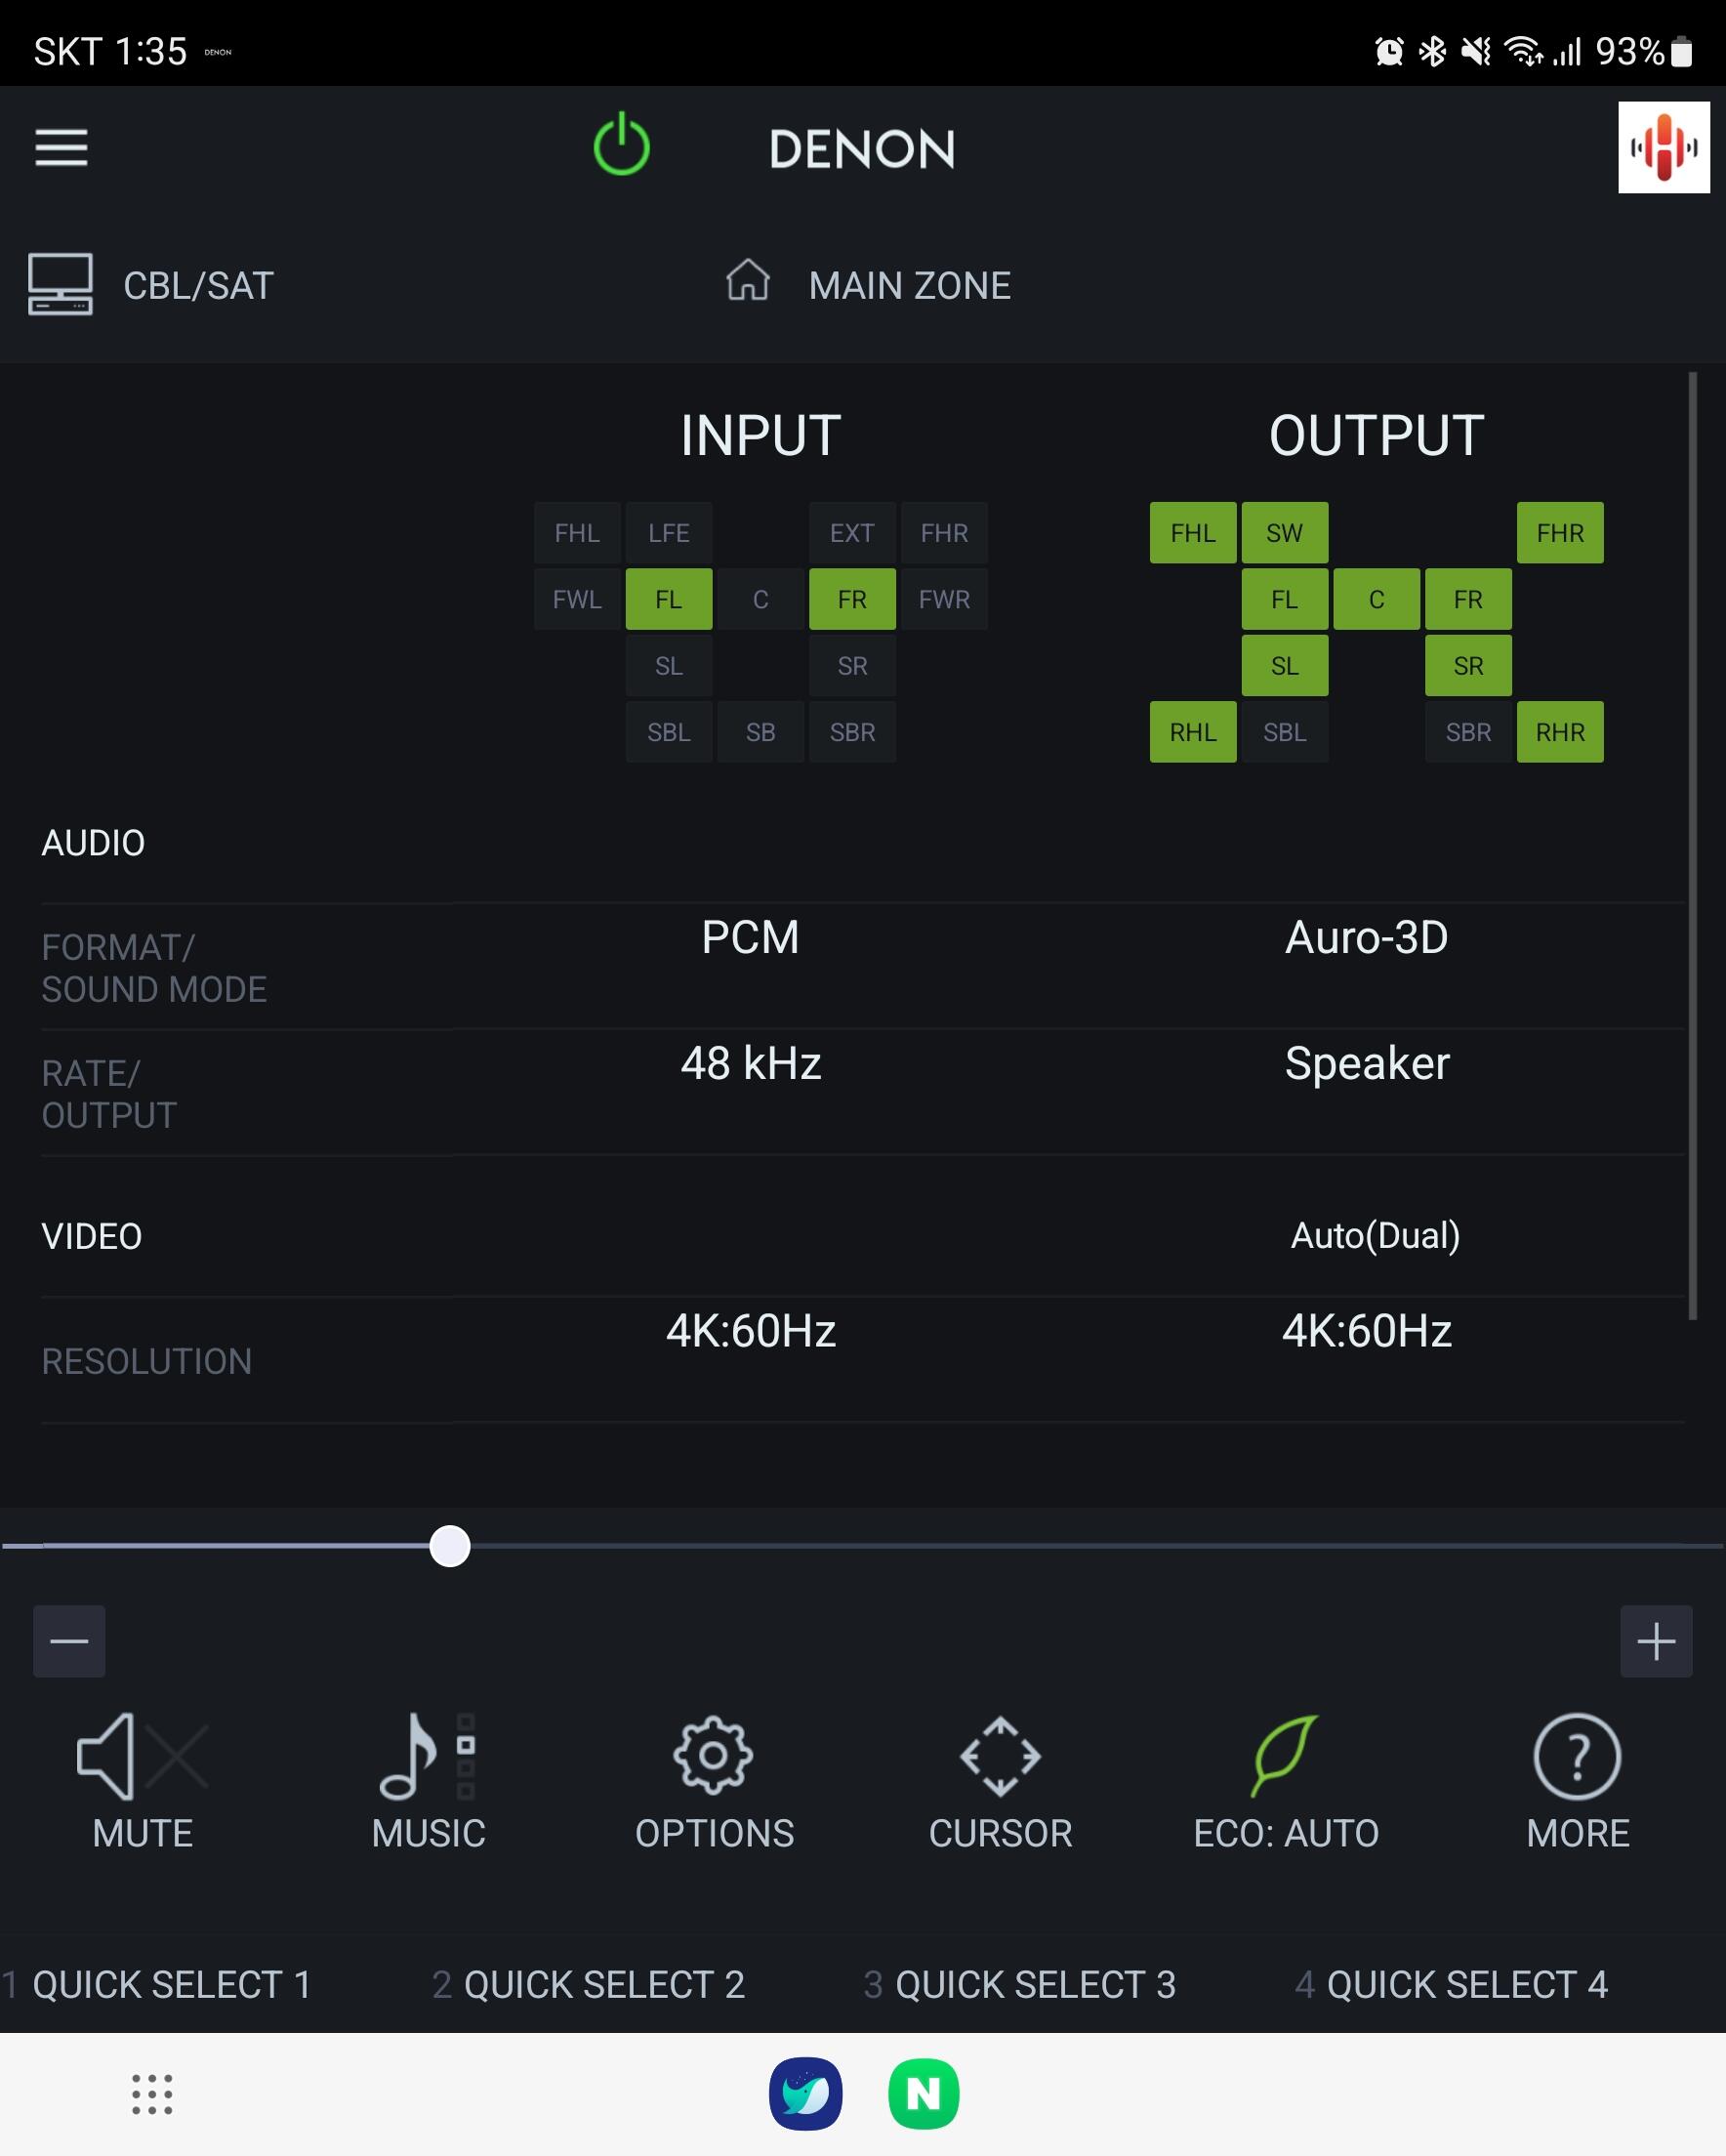Screen dimensions: 1726x2156
Task: Tap the SKT 1:35 clock text
Action: (110, 51)
